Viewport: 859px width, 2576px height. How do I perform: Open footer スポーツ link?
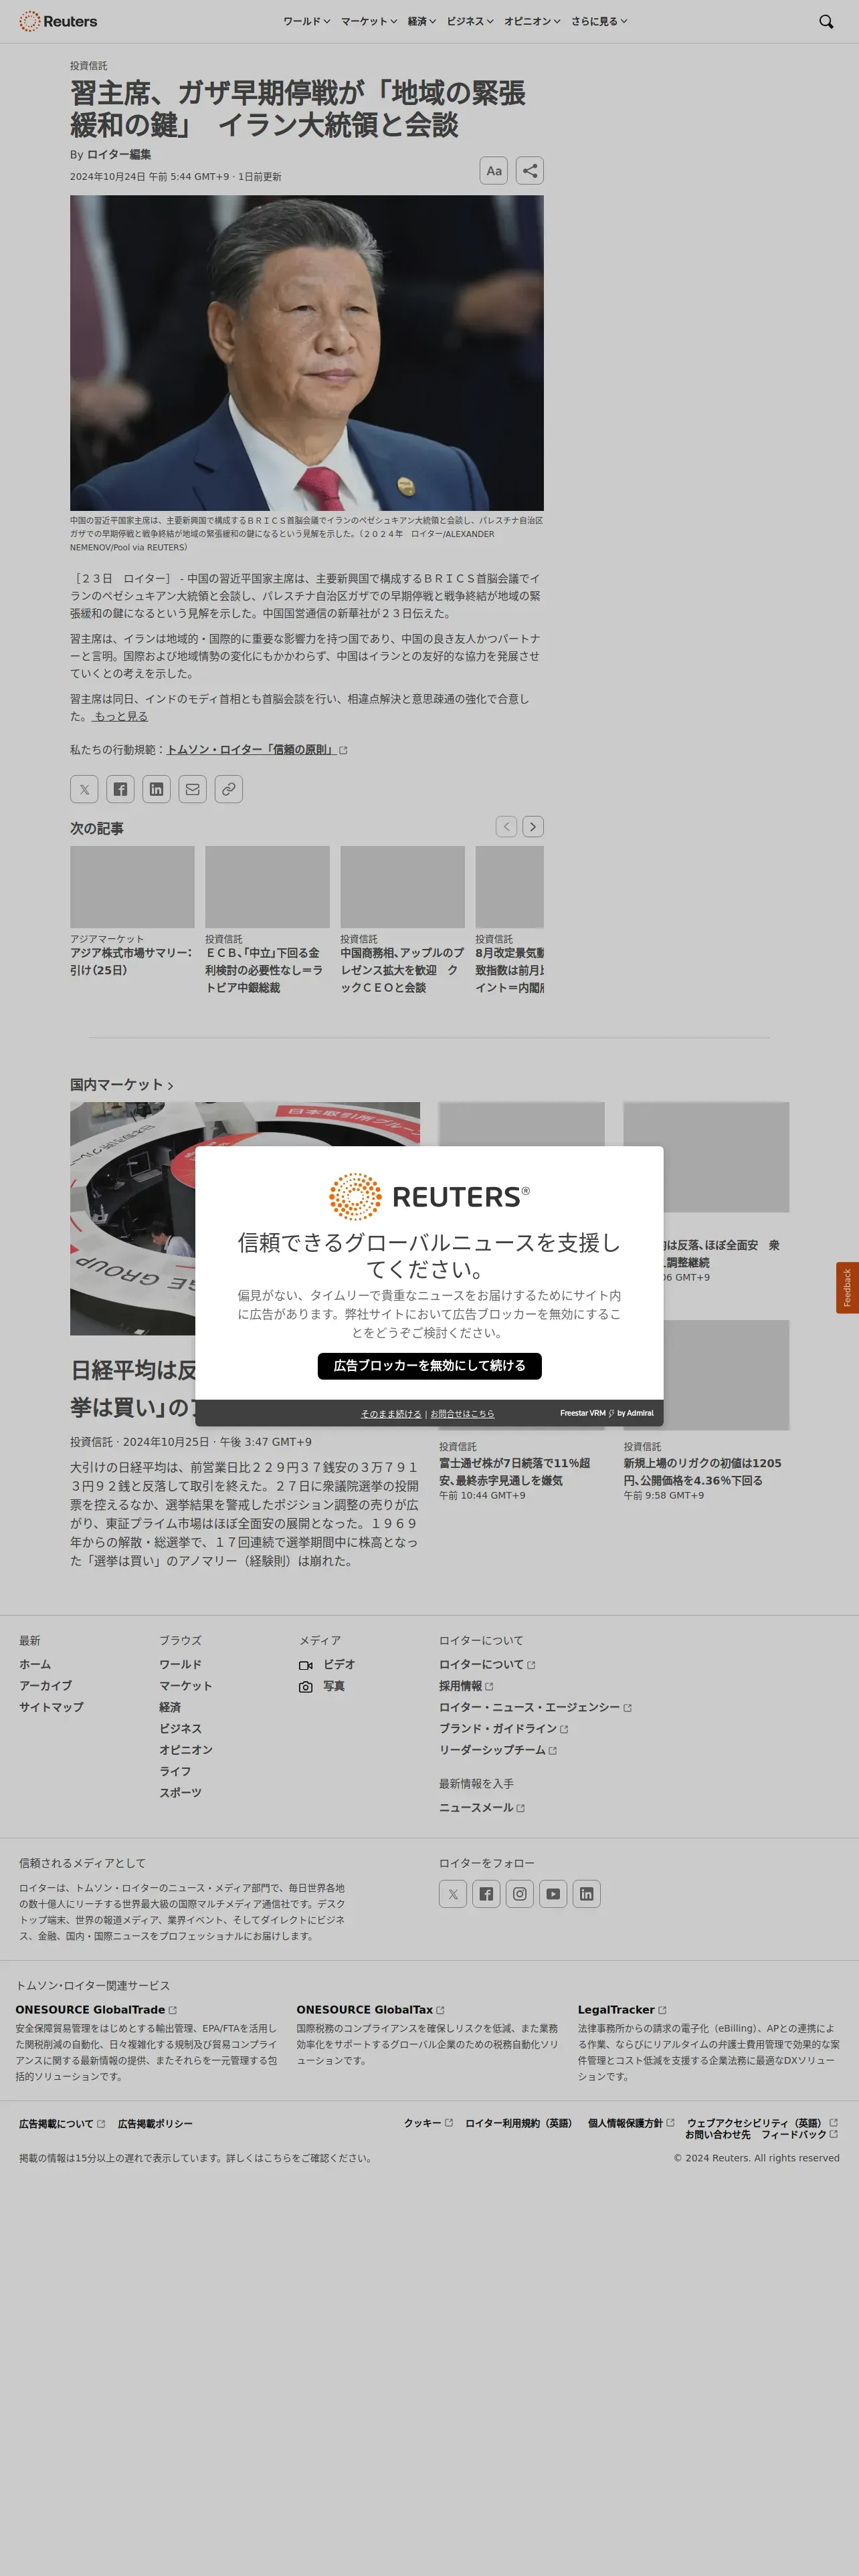coord(180,1792)
